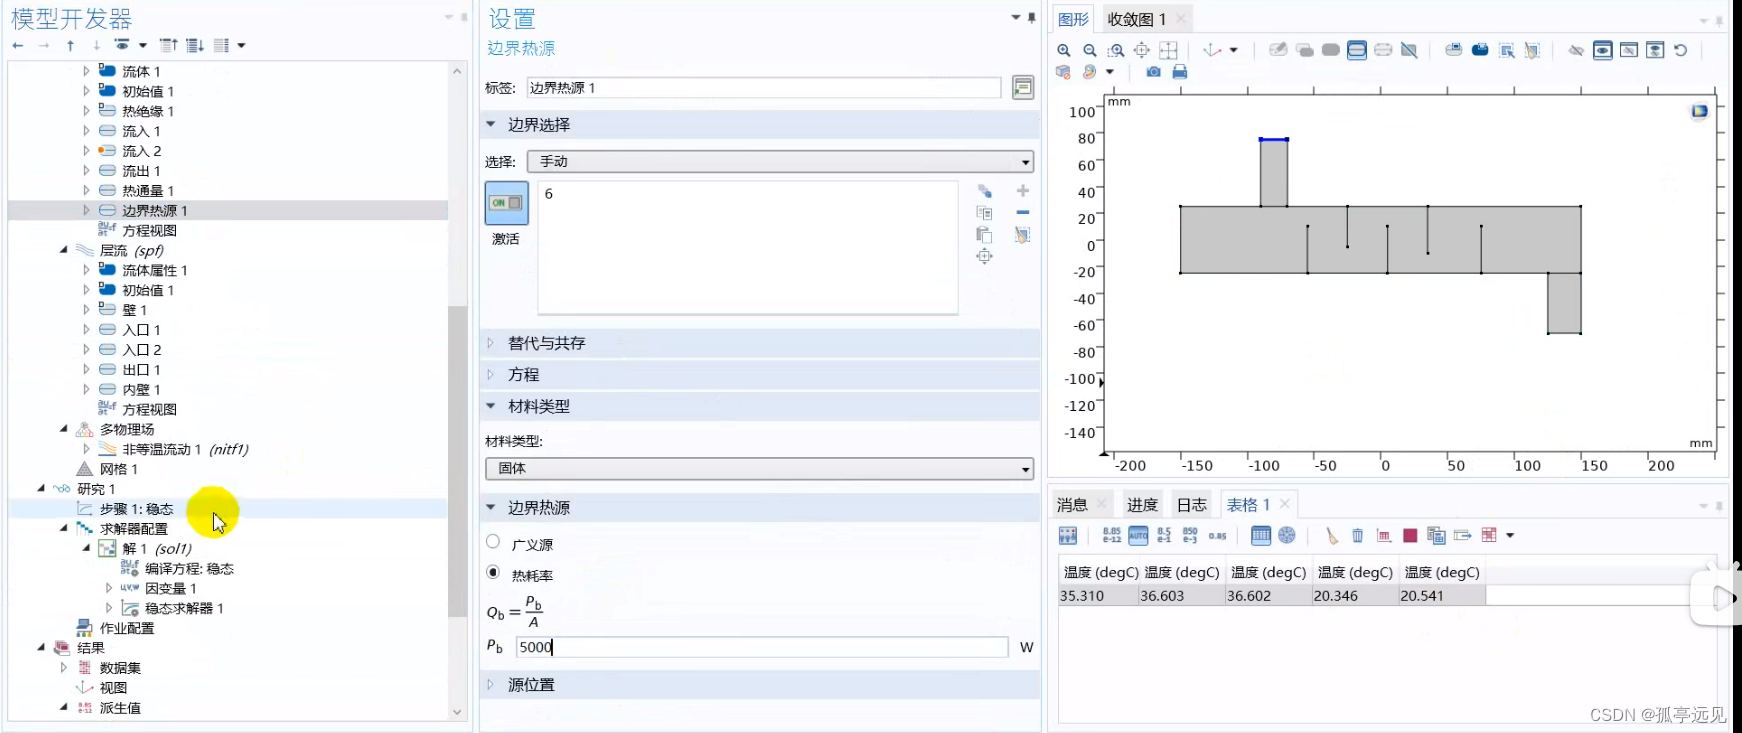Click the camera snapshot icon in graphics toolbar
The image size is (1742, 733).
[x=1154, y=72]
